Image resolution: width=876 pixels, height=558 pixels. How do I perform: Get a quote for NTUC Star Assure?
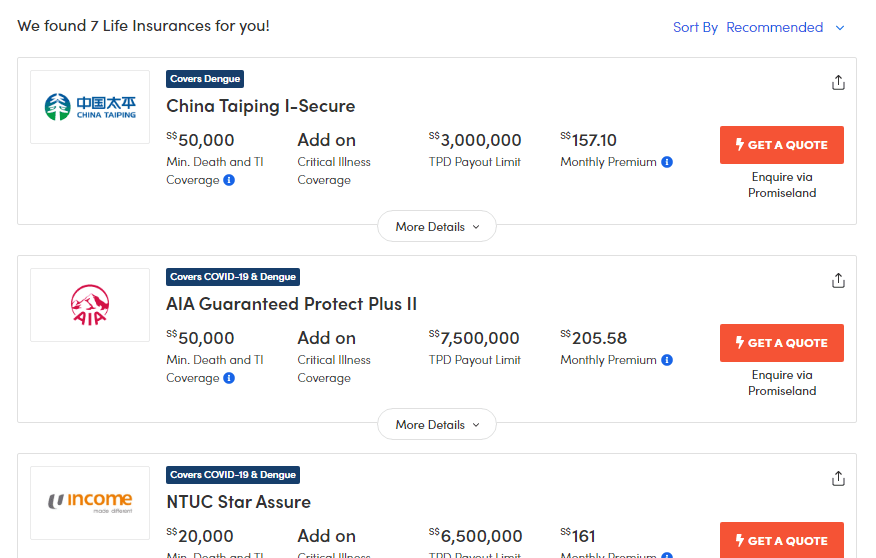coord(782,540)
